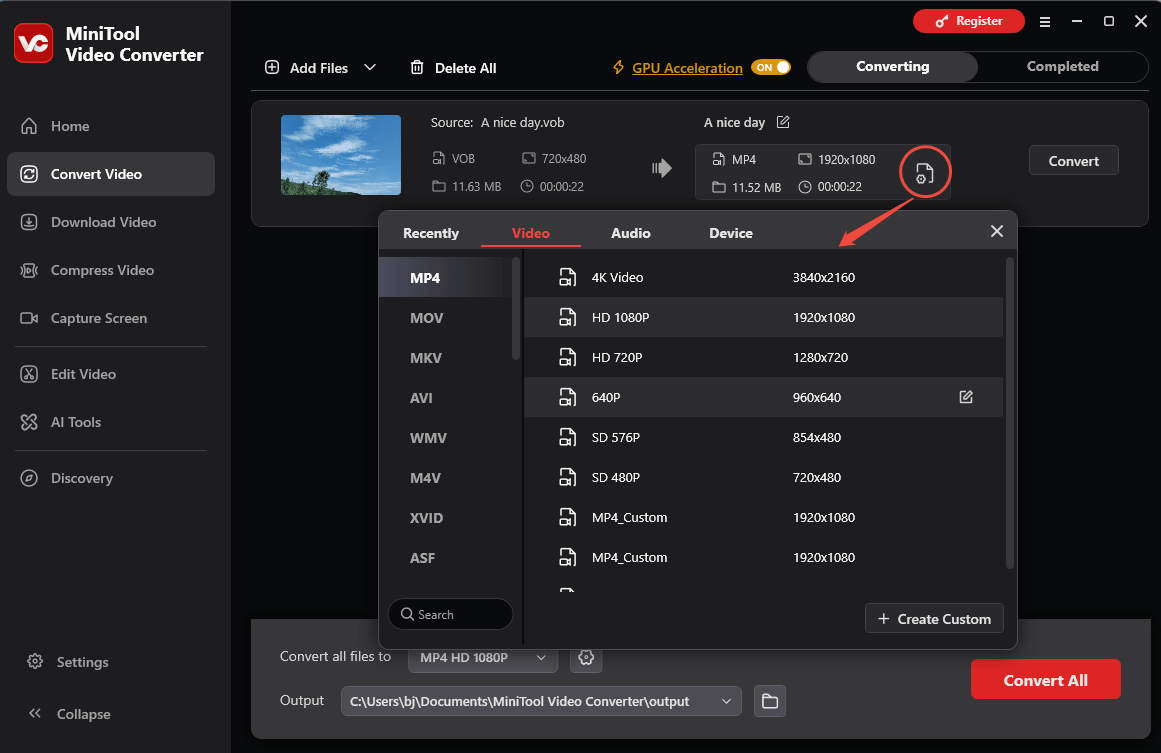Viewport: 1161px width, 753px height.
Task: Open the Discovery section
Action: point(111,478)
